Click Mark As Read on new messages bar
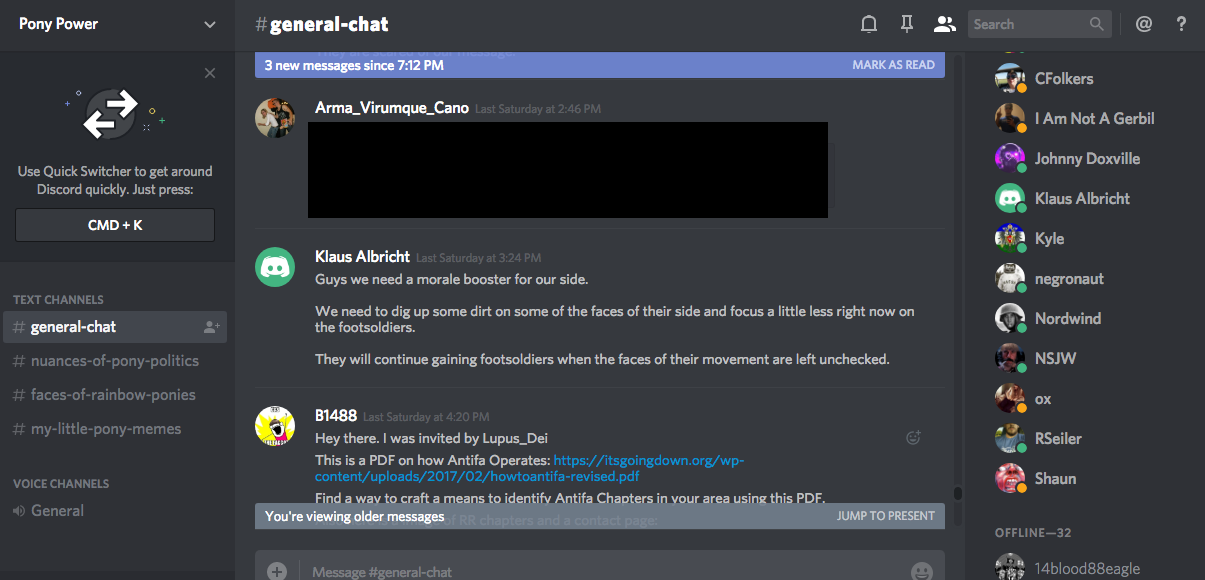Screen dimensions: 1205x580 click(x=893, y=65)
